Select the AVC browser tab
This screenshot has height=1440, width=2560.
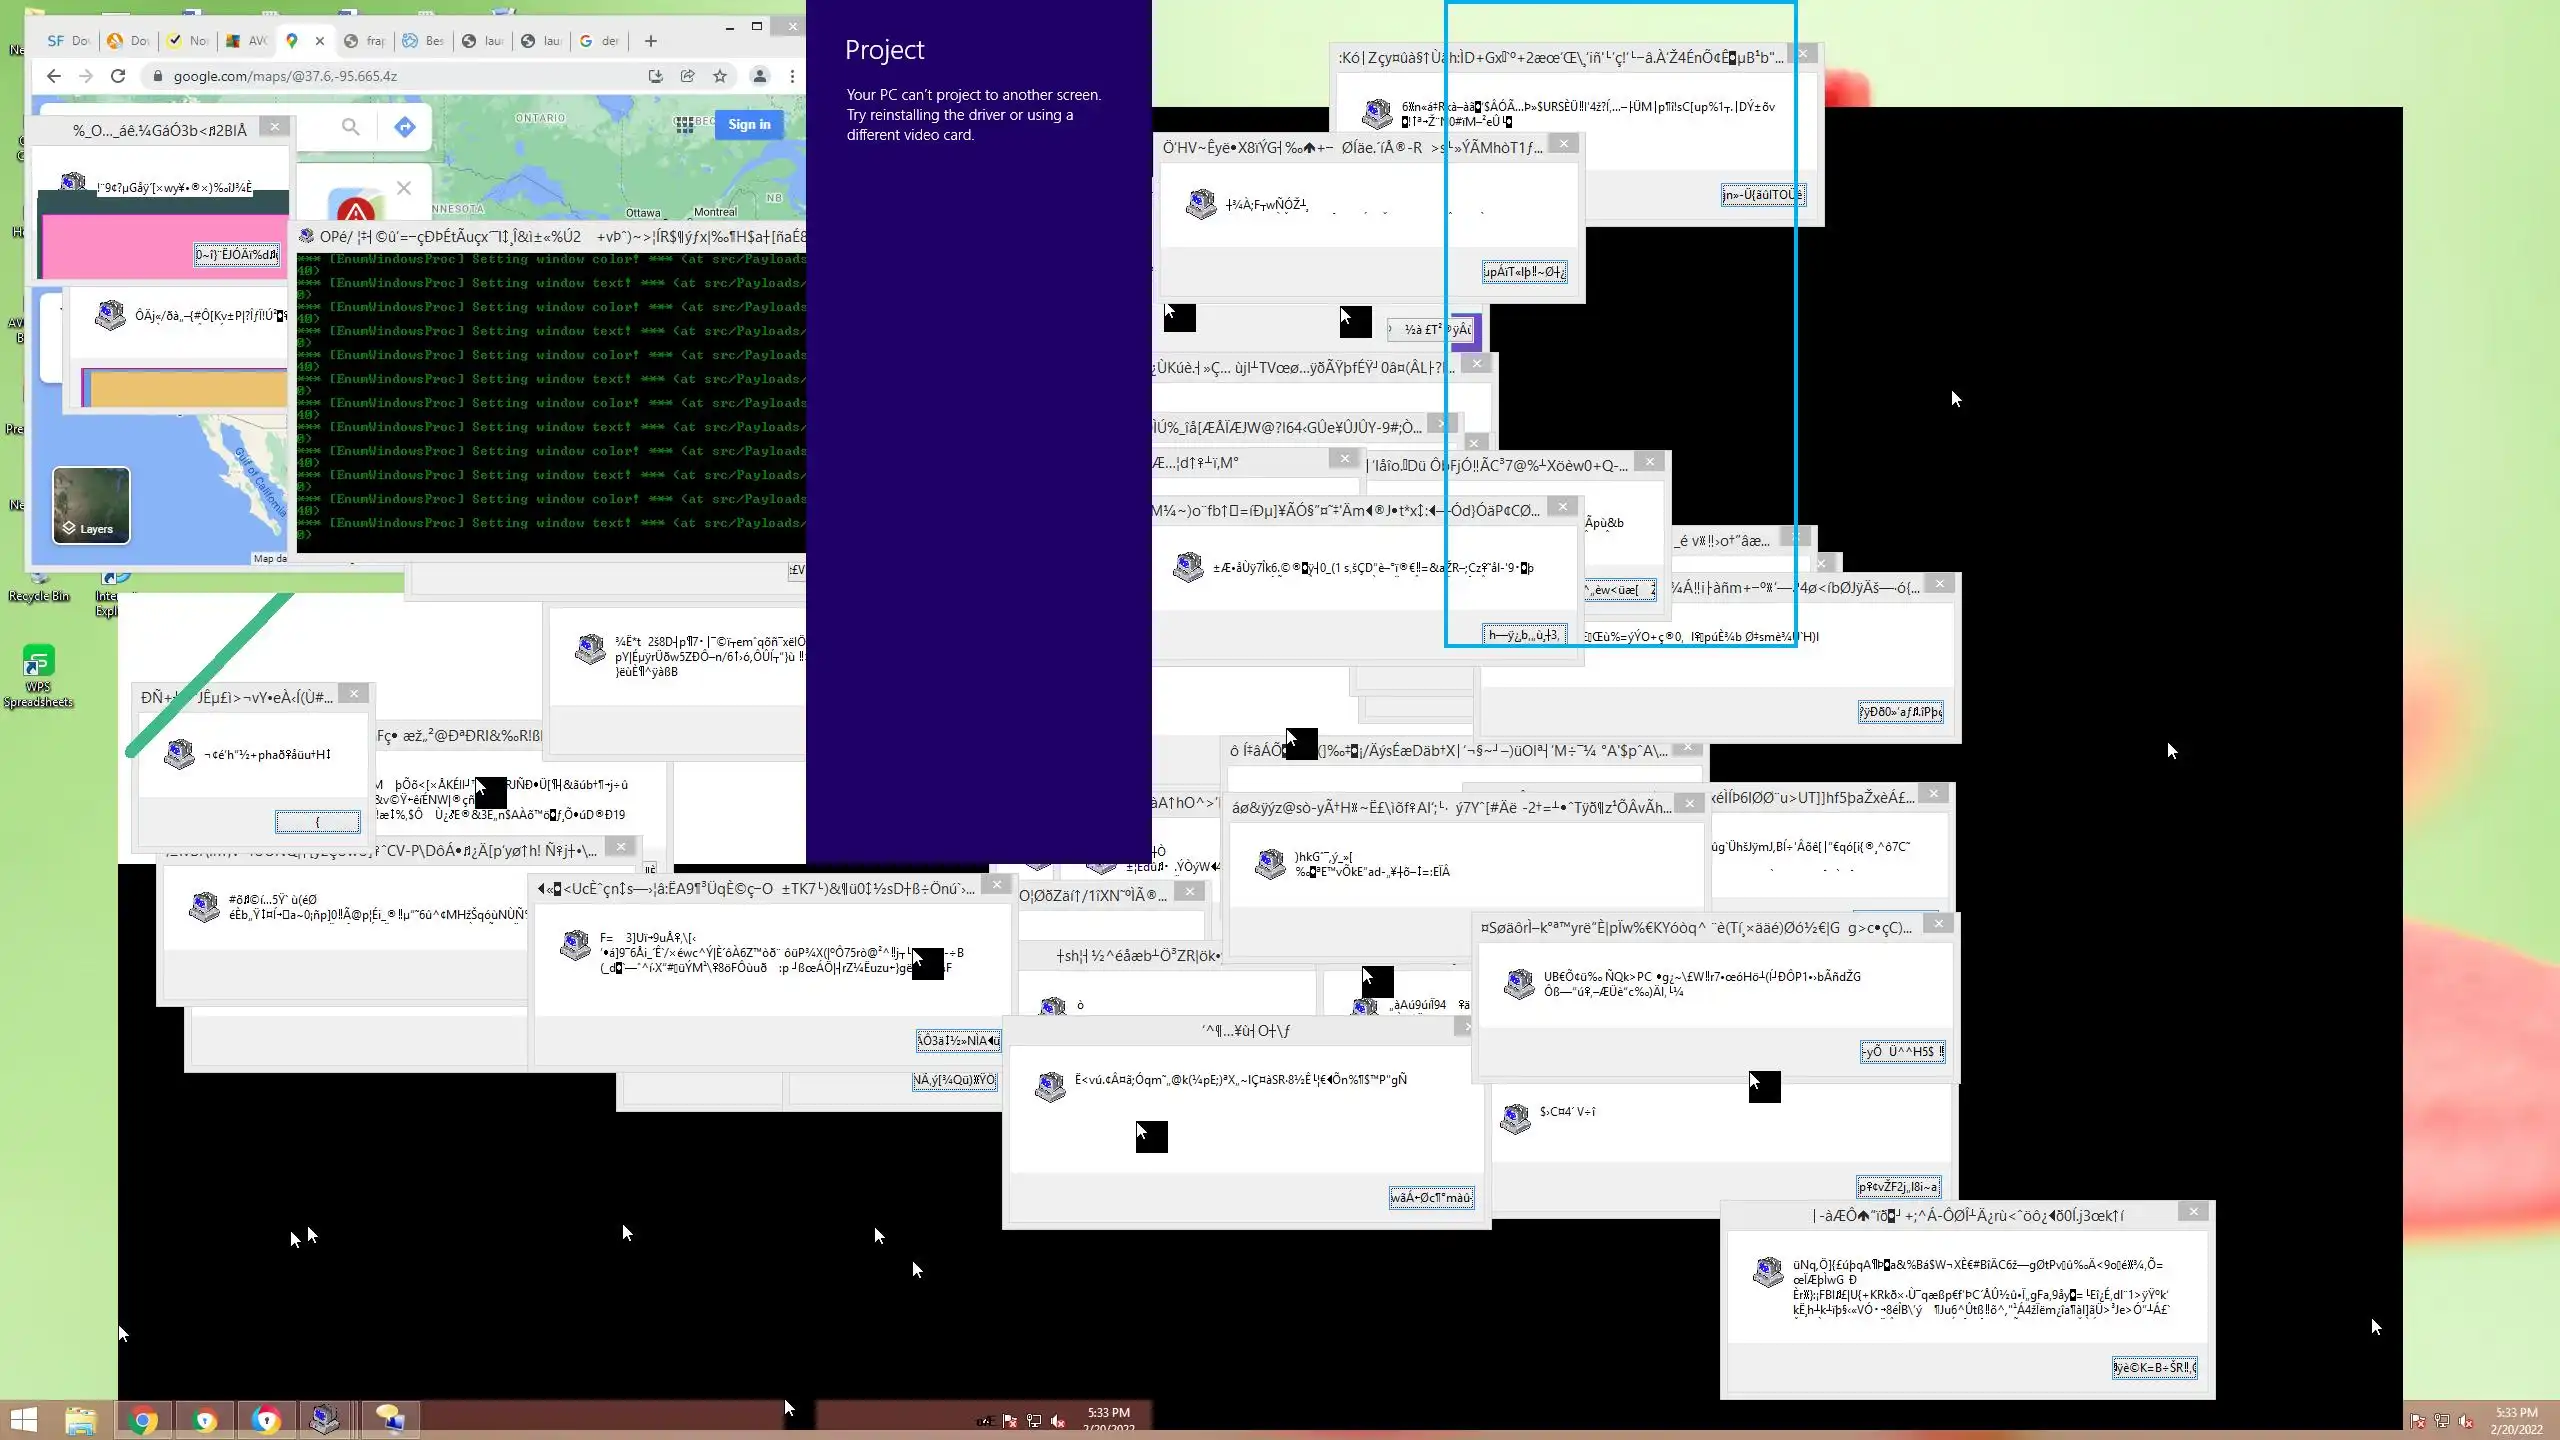(247, 41)
